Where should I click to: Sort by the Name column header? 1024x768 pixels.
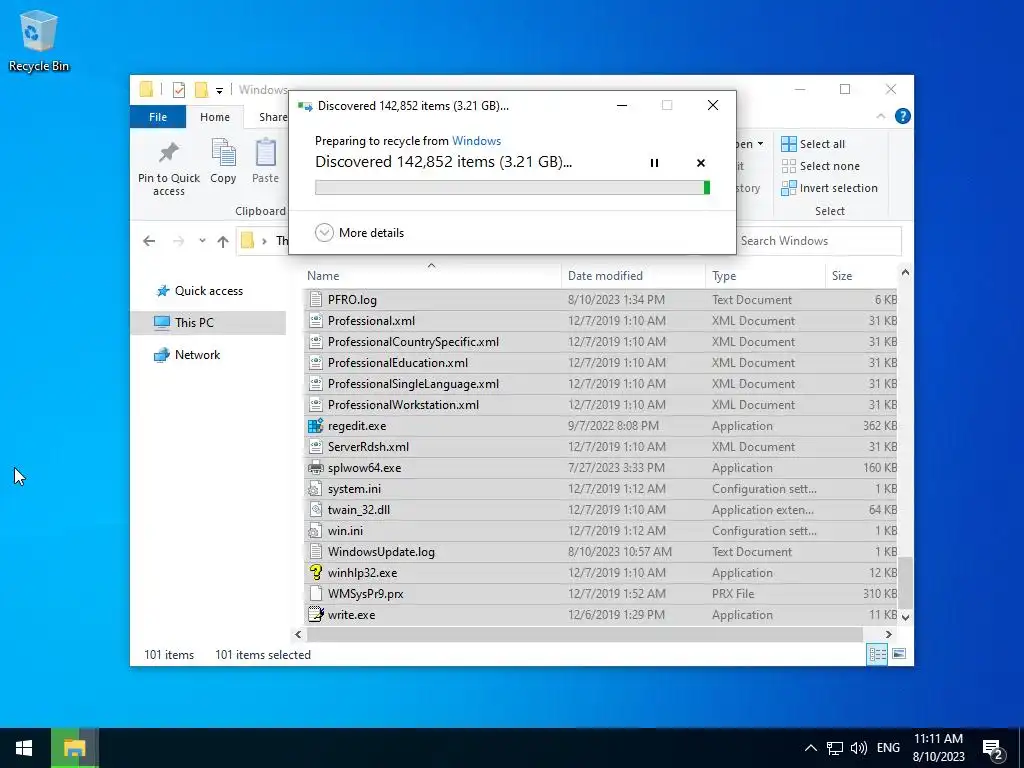click(x=431, y=276)
